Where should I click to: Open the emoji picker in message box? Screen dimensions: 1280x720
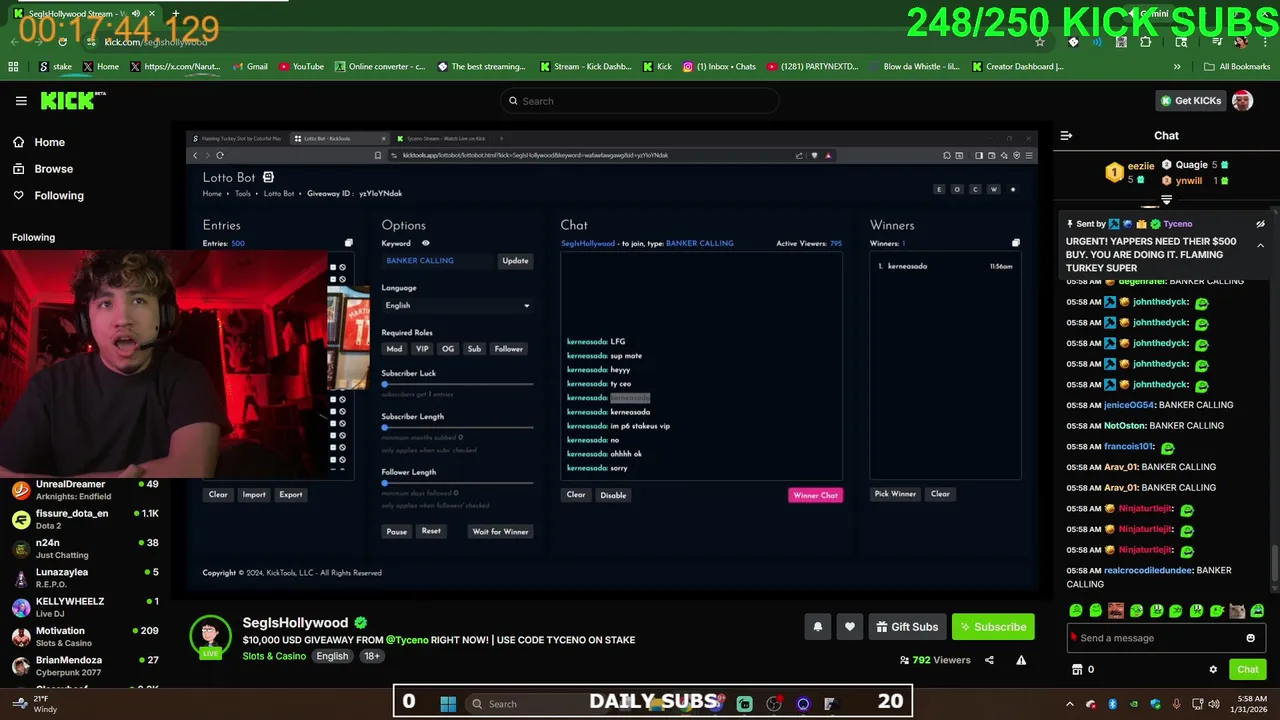[x=1250, y=638]
